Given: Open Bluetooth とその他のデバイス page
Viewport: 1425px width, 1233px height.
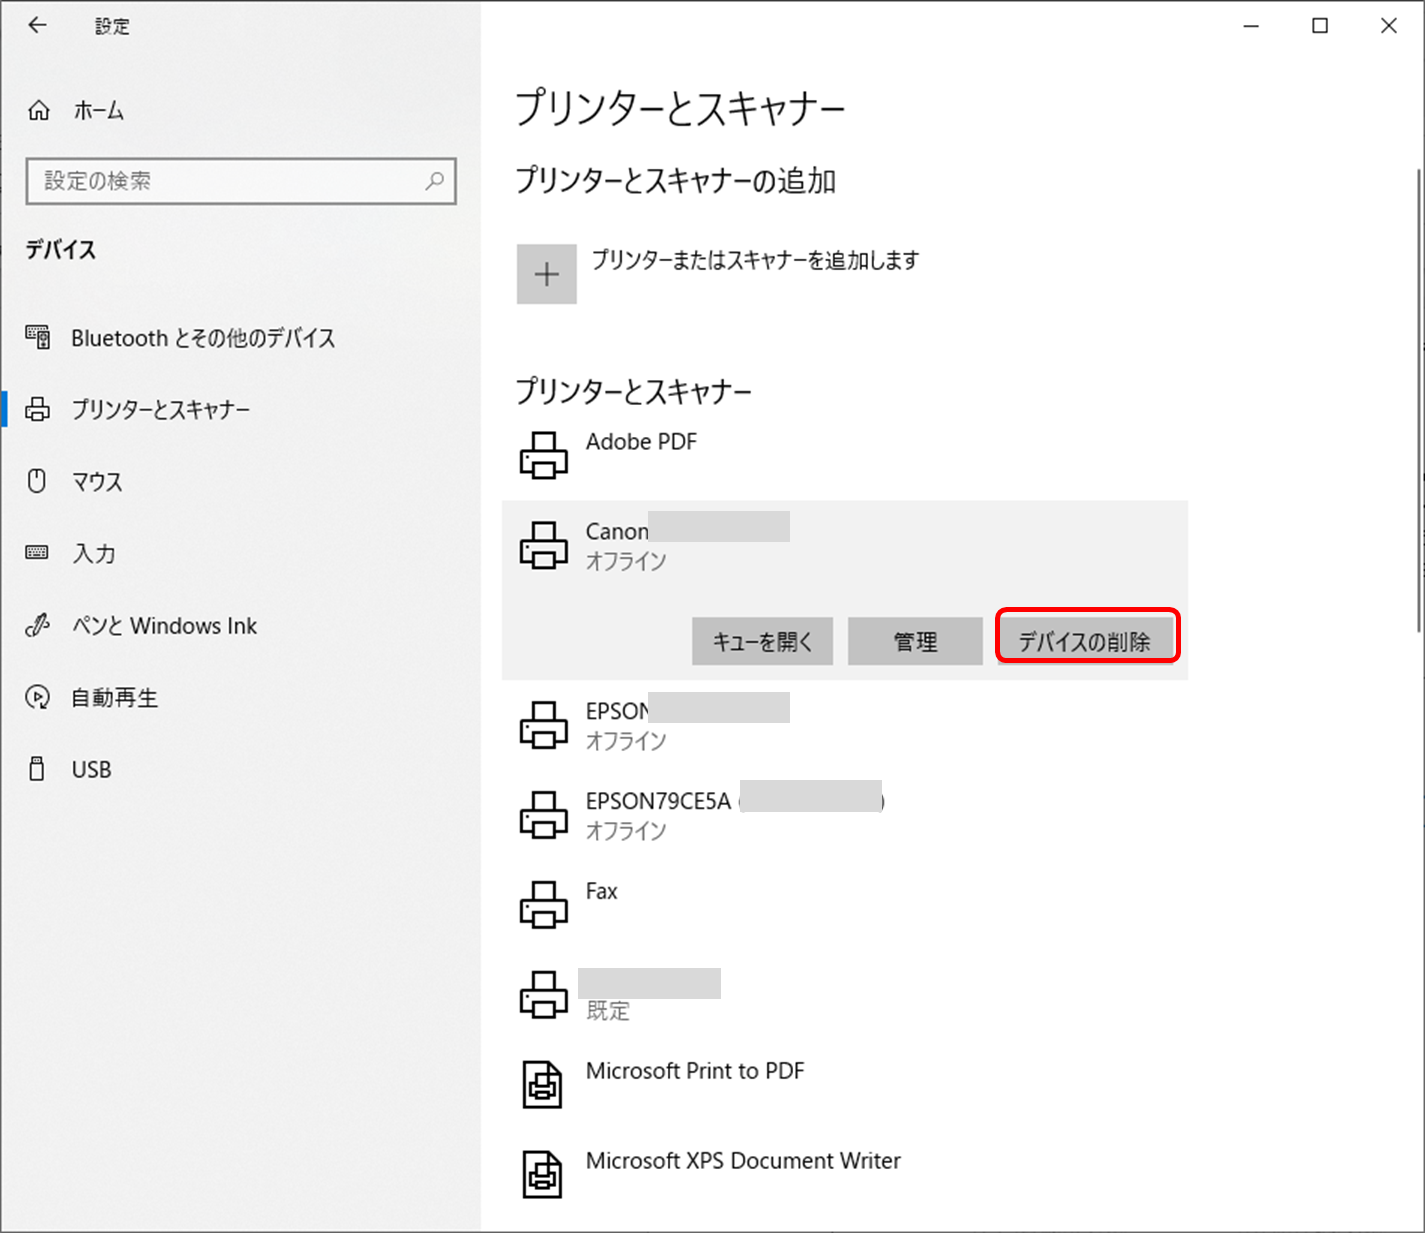Looking at the screenshot, I should coord(203,338).
